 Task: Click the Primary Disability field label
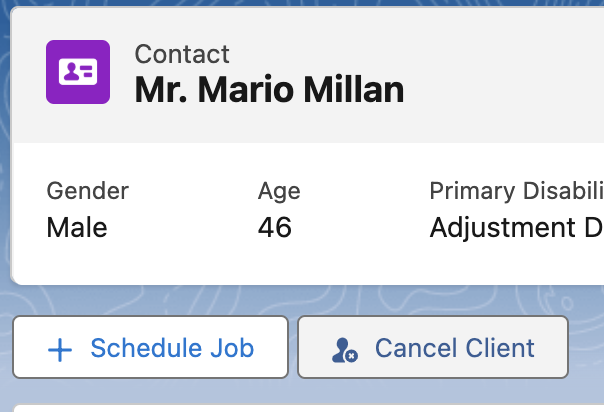(517, 191)
